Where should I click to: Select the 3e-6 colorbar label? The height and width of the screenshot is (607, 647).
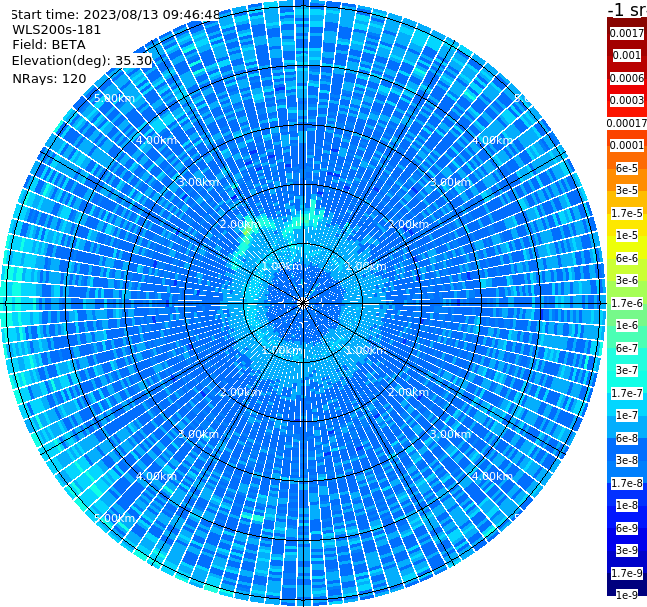click(627, 280)
